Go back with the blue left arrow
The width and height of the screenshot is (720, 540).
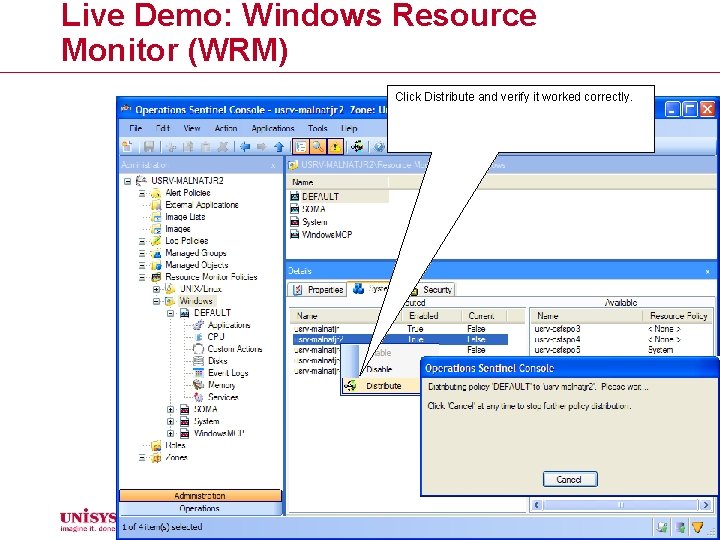pyautogui.click(x=245, y=147)
